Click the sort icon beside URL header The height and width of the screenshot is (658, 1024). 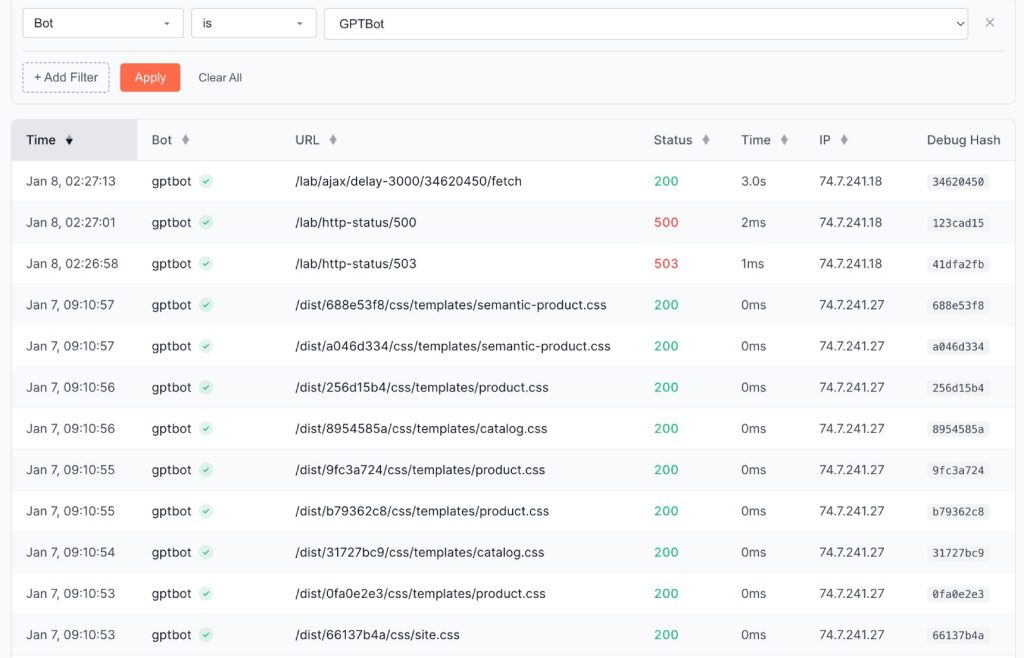click(x=333, y=140)
